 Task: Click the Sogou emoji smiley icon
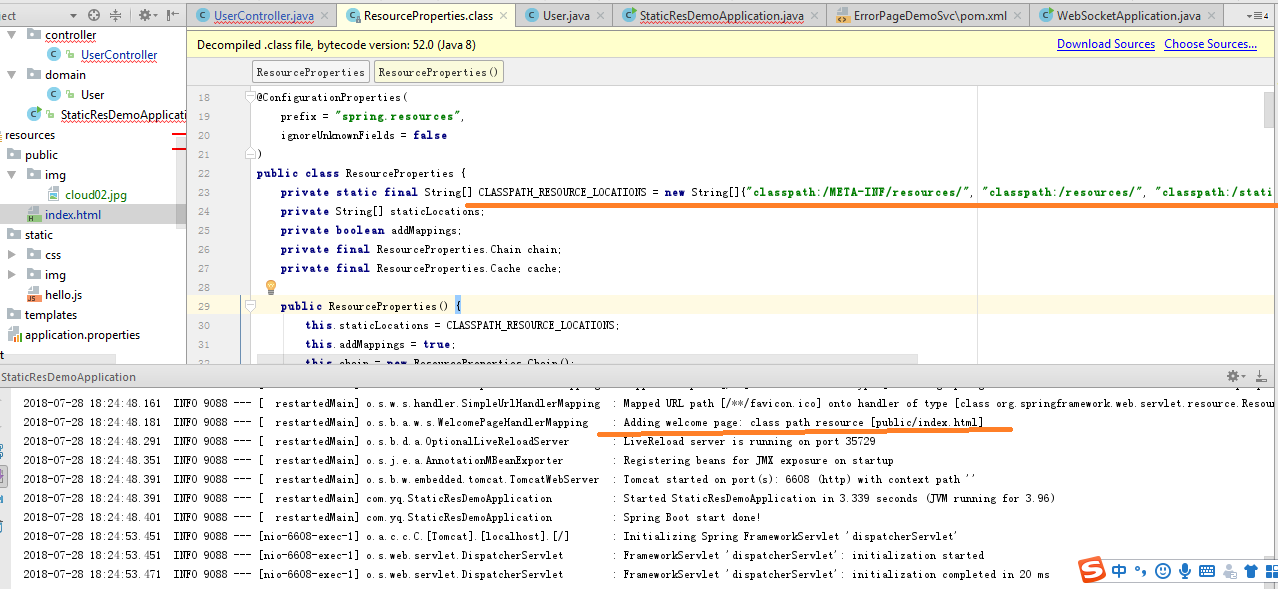(1162, 571)
